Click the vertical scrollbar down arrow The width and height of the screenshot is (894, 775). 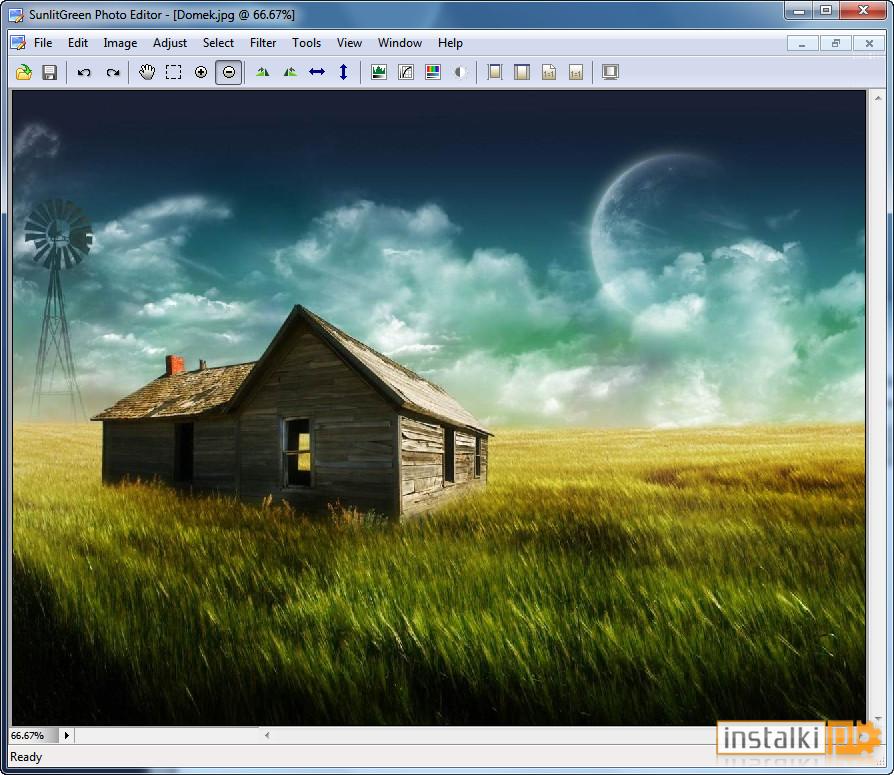pos(878,719)
